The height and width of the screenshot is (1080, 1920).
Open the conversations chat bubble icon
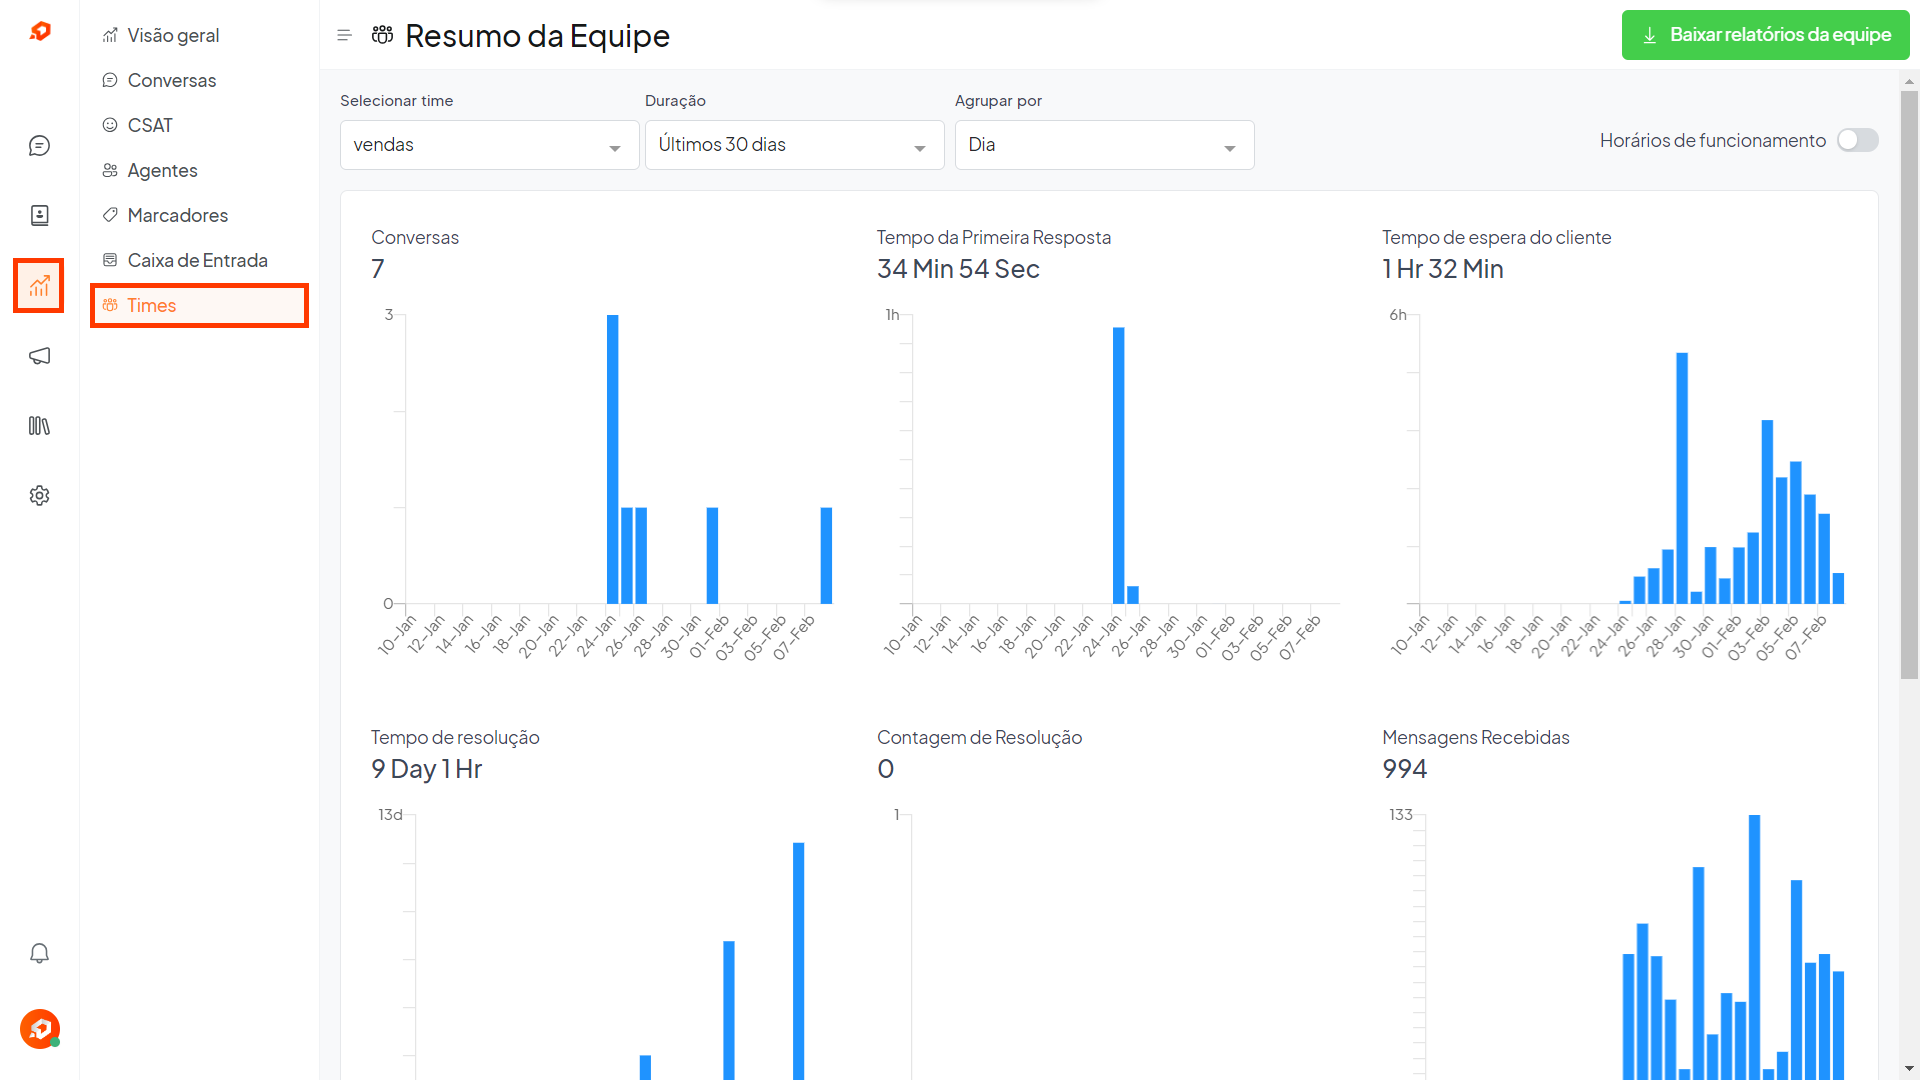click(39, 146)
